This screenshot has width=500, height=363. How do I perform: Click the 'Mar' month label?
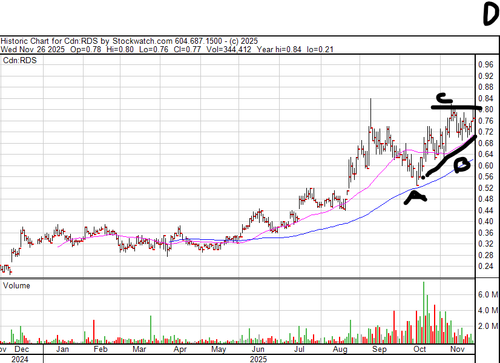(x=139, y=349)
